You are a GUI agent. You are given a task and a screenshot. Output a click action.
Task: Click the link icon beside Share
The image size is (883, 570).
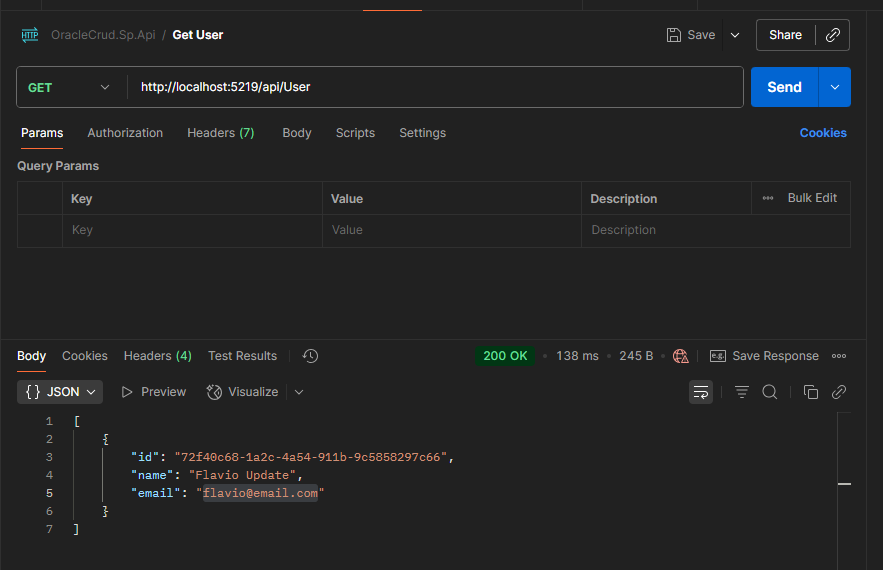(x=833, y=35)
